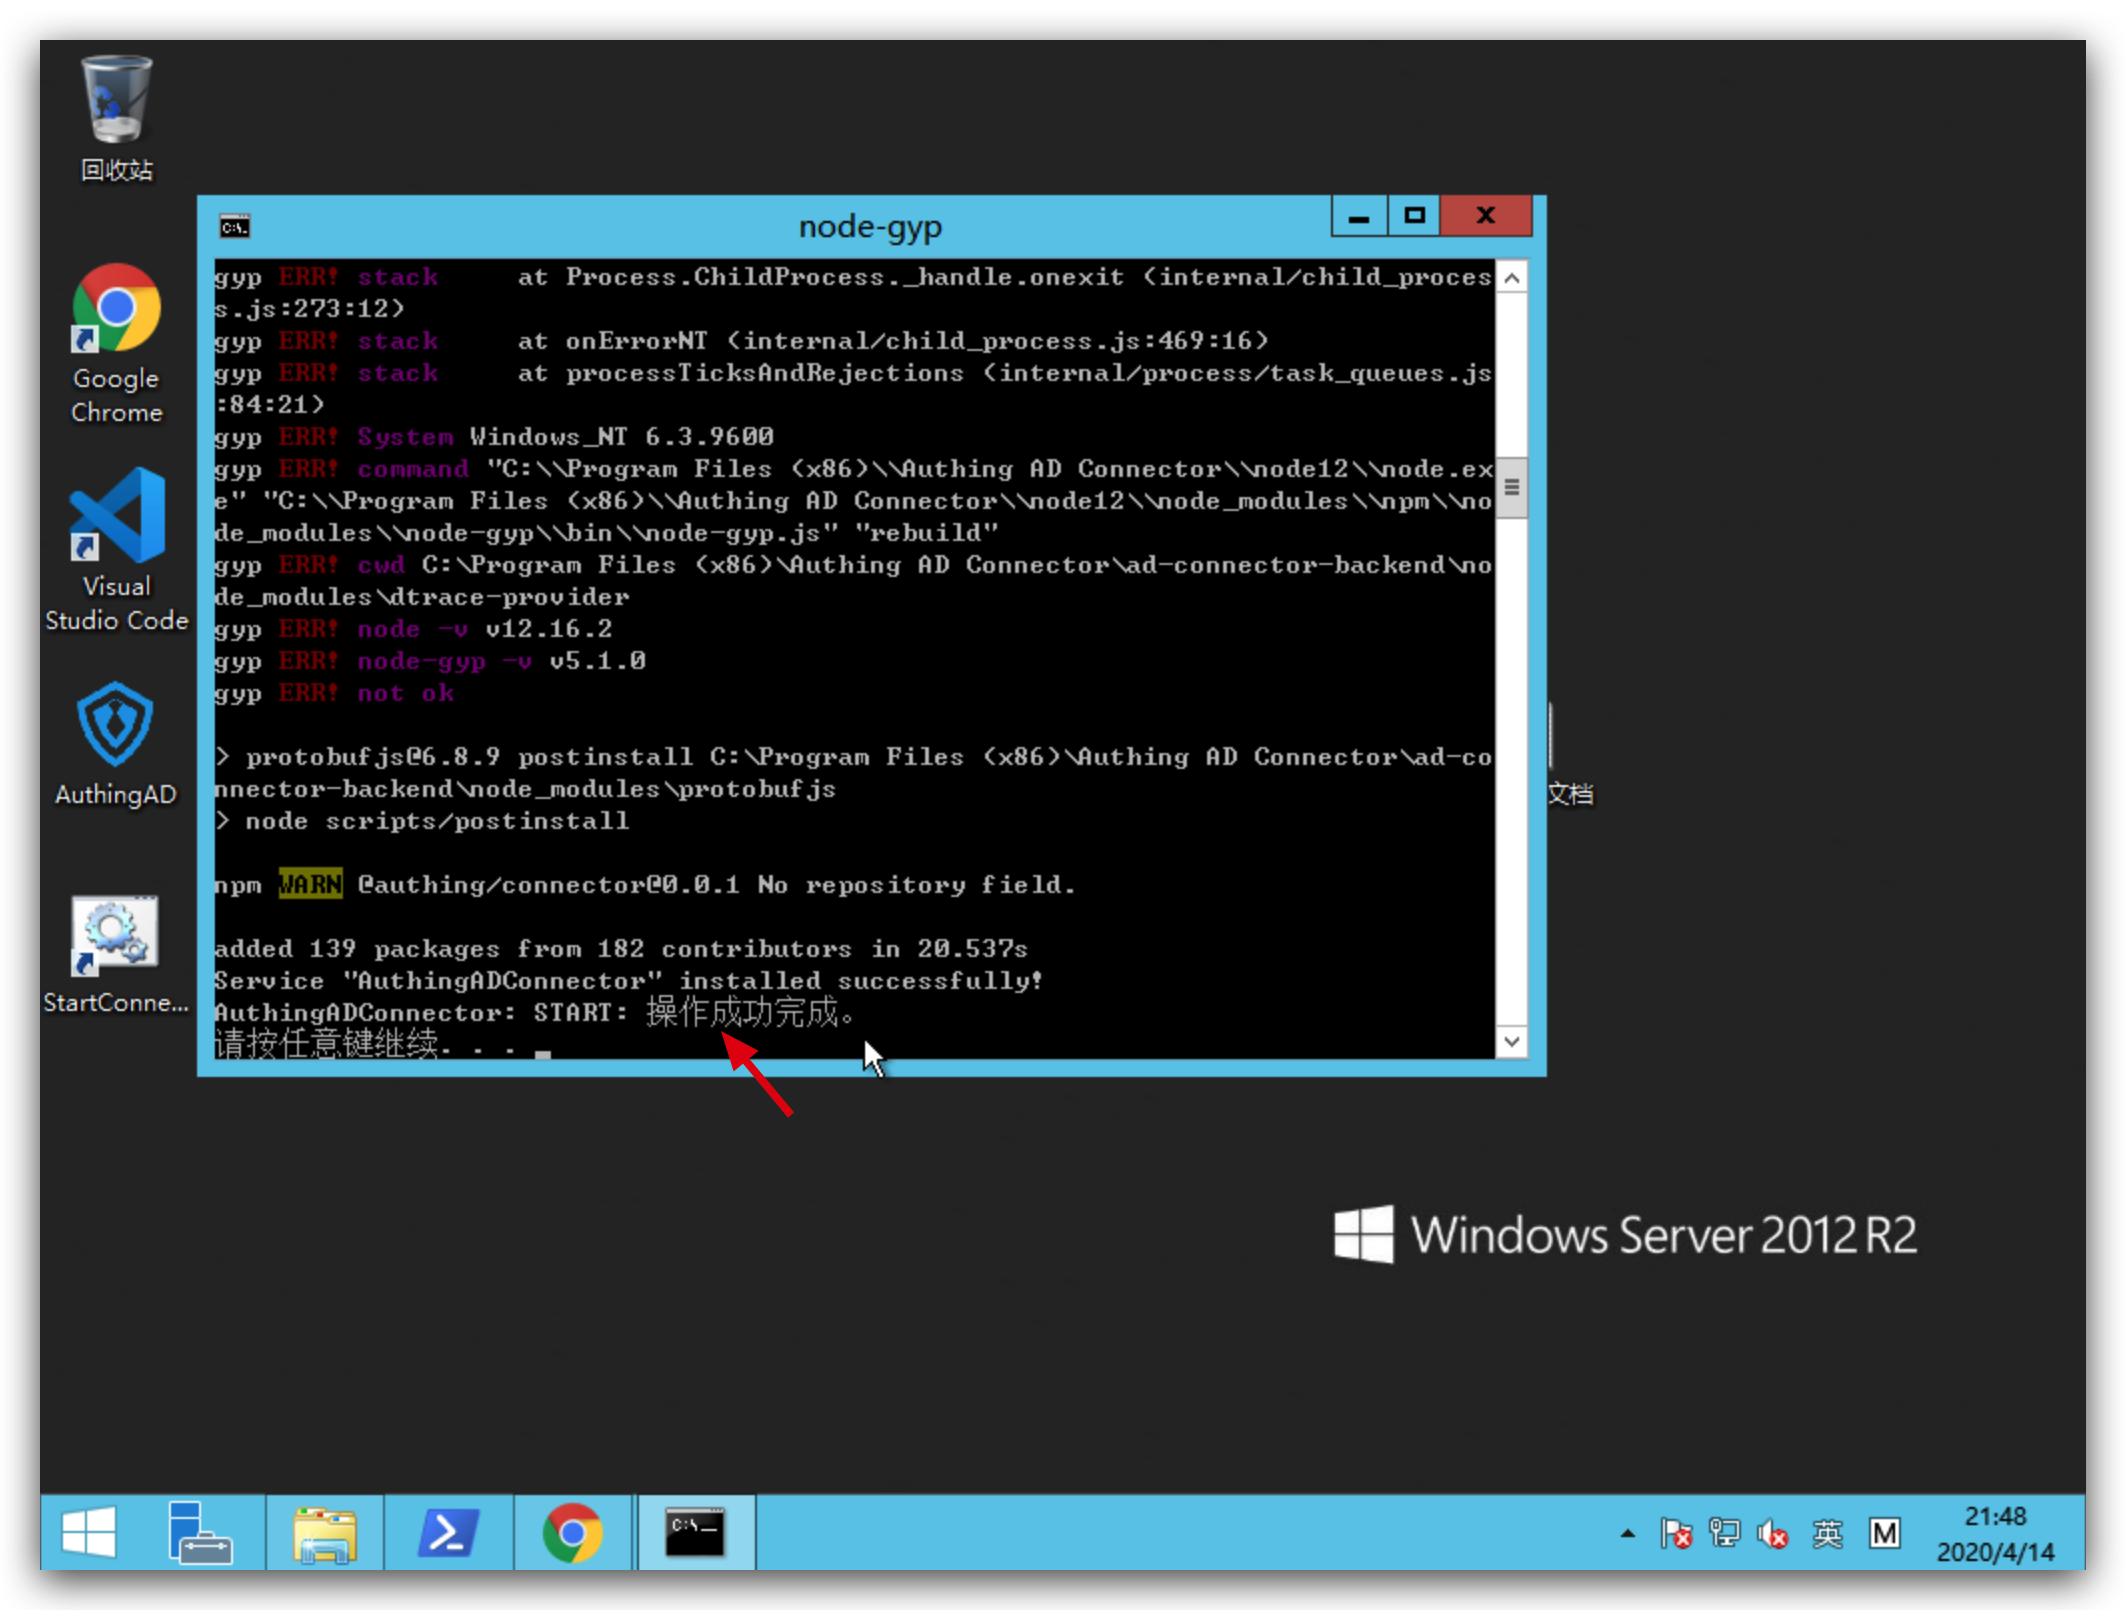
Task: Open File Explorer from the taskbar
Action: pos(324,1532)
